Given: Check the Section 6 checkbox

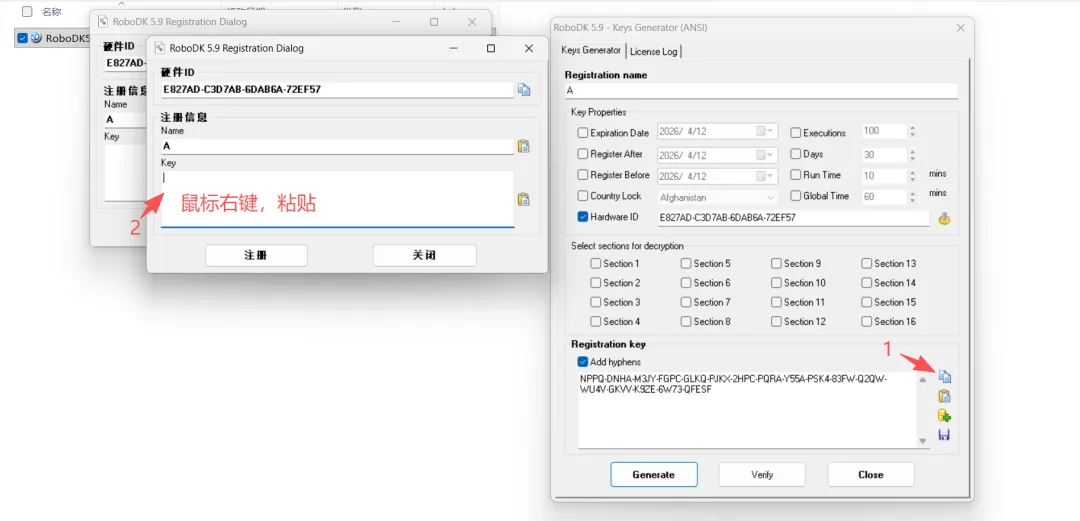Looking at the screenshot, I should click(x=685, y=283).
